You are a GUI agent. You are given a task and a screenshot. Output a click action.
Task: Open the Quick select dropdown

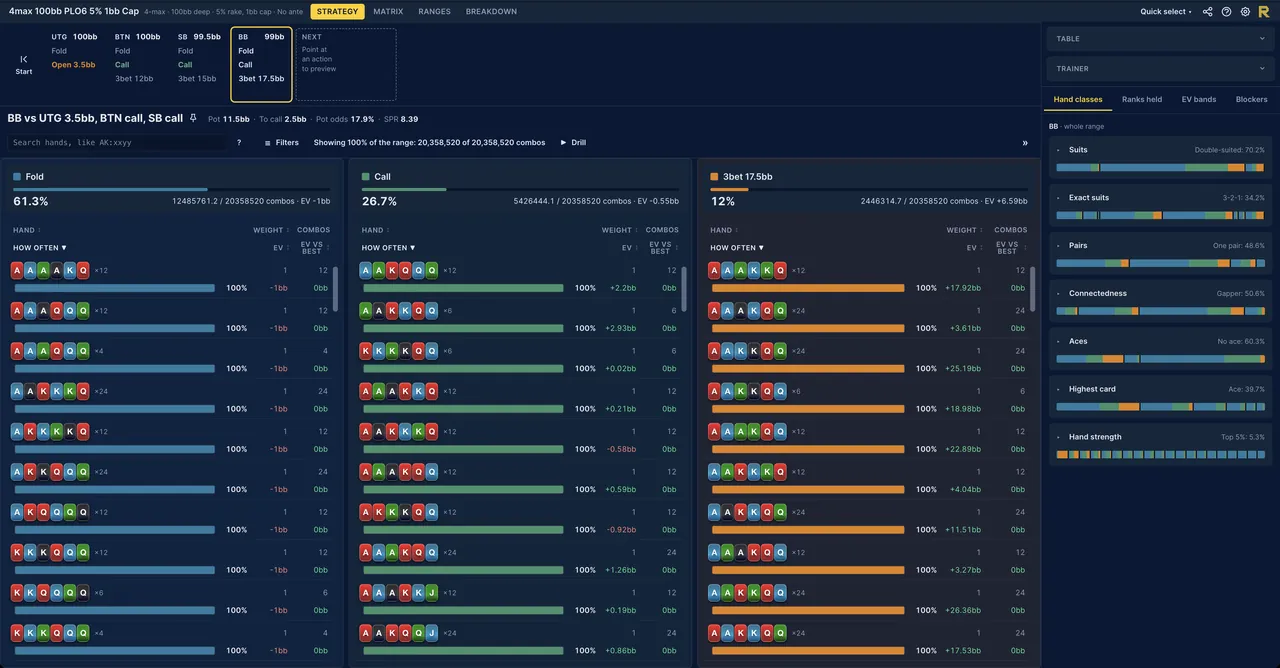[x=1166, y=12]
